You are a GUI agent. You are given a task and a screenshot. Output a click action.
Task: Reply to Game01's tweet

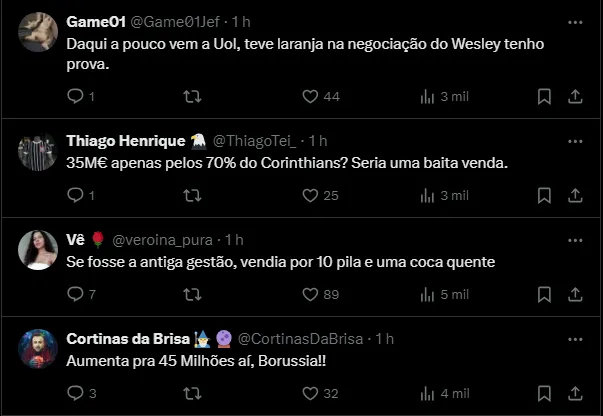(76, 96)
